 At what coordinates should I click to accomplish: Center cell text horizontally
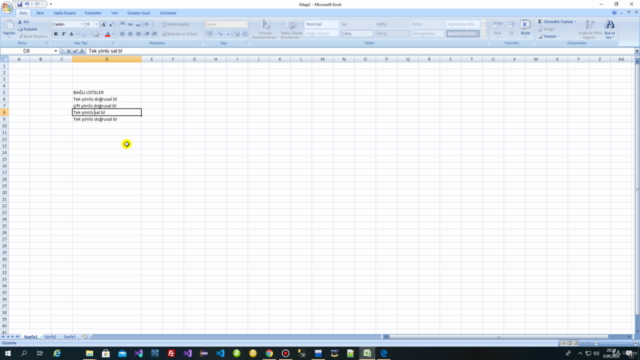tap(130, 34)
